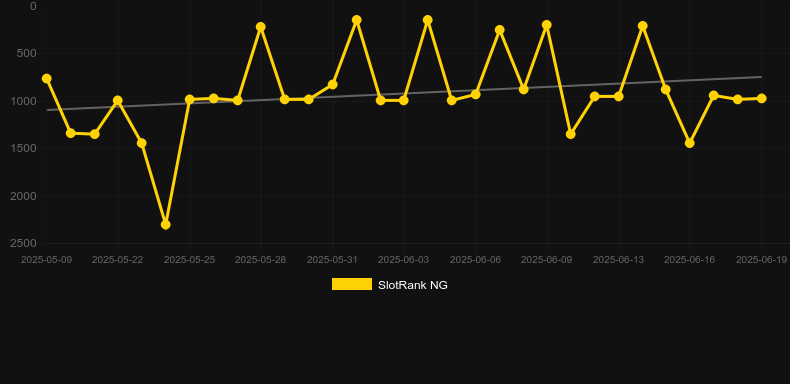Click the dip data point at 2025-06-16
Screen dimensions: 790x384
690,143
